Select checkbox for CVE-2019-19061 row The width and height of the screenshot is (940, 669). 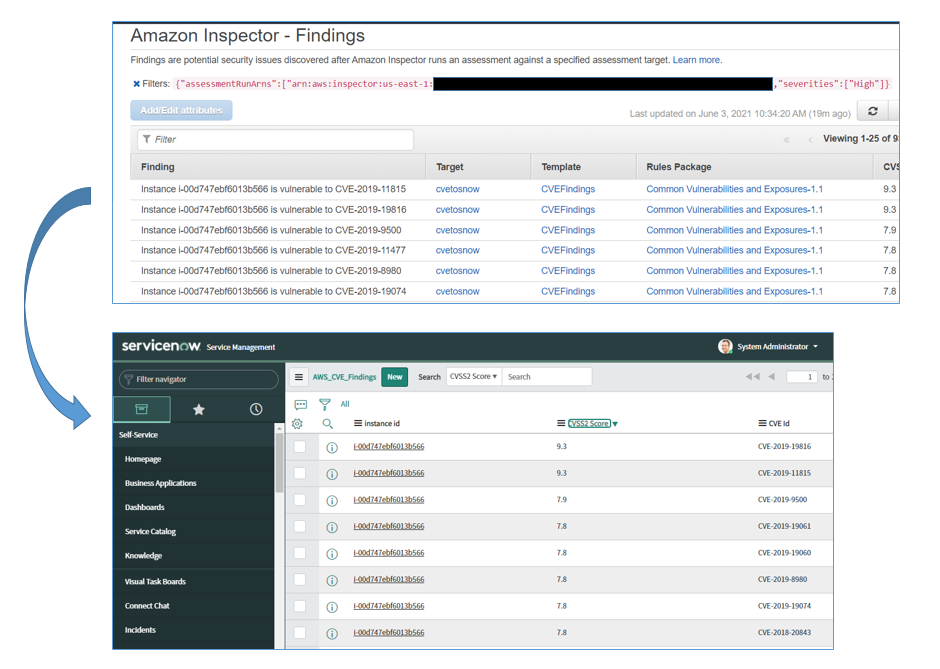pyautogui.click(x=300, y=526)
